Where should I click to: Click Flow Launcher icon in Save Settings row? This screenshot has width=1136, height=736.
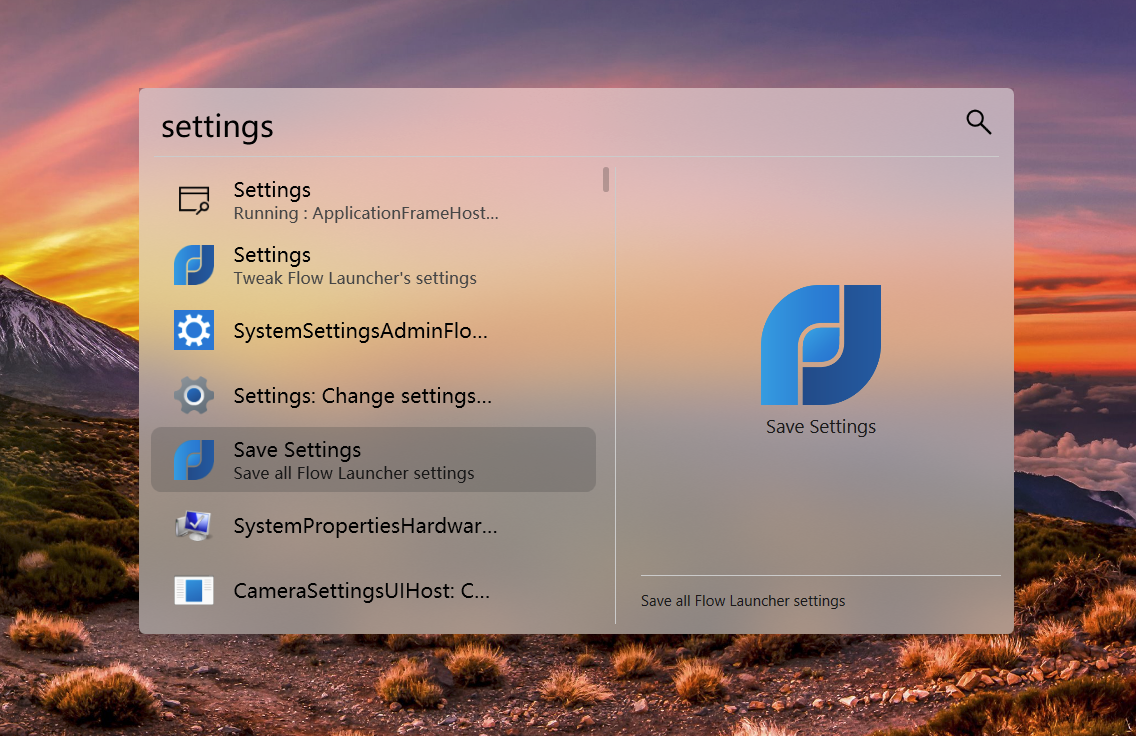click(193, 460)
